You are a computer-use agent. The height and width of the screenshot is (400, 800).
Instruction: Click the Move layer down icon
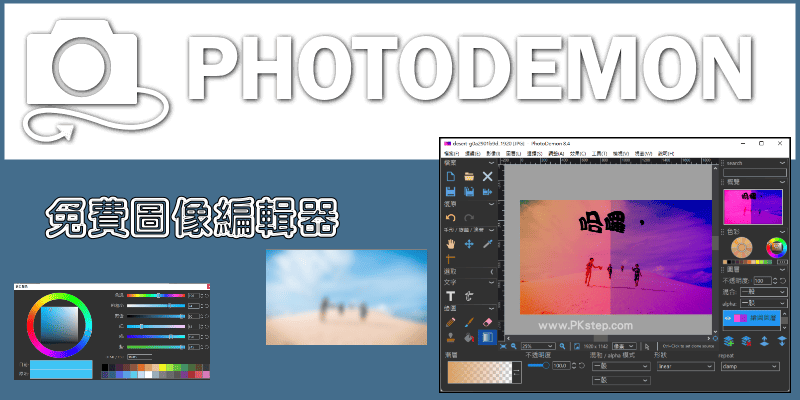(782, 340)
